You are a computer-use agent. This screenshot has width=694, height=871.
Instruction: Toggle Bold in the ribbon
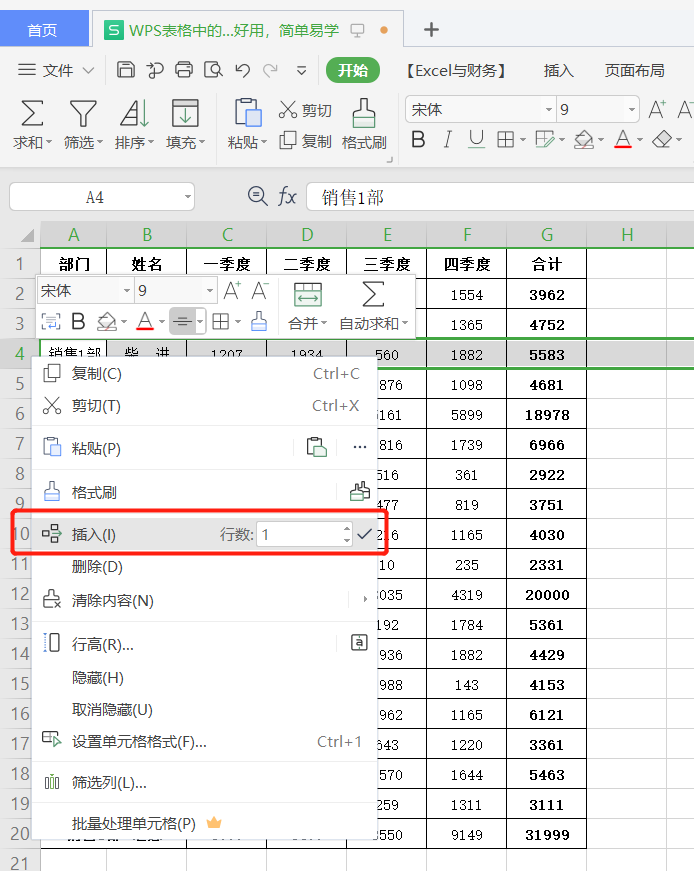pos(418,139)
